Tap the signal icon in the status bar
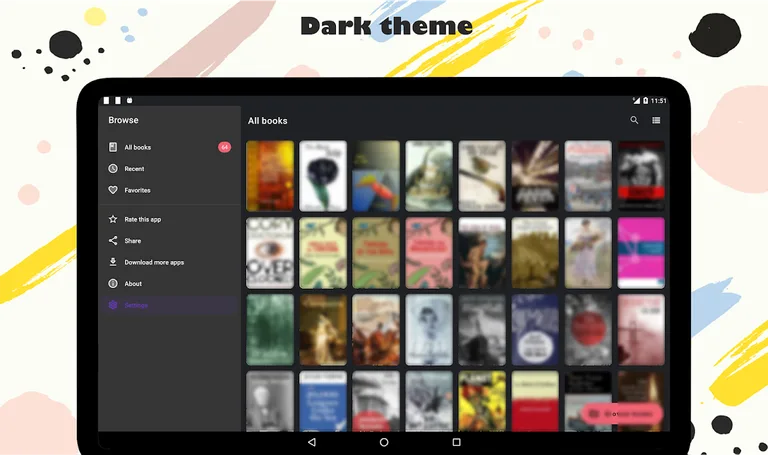The image size is (768, 455). pos(636,100)
